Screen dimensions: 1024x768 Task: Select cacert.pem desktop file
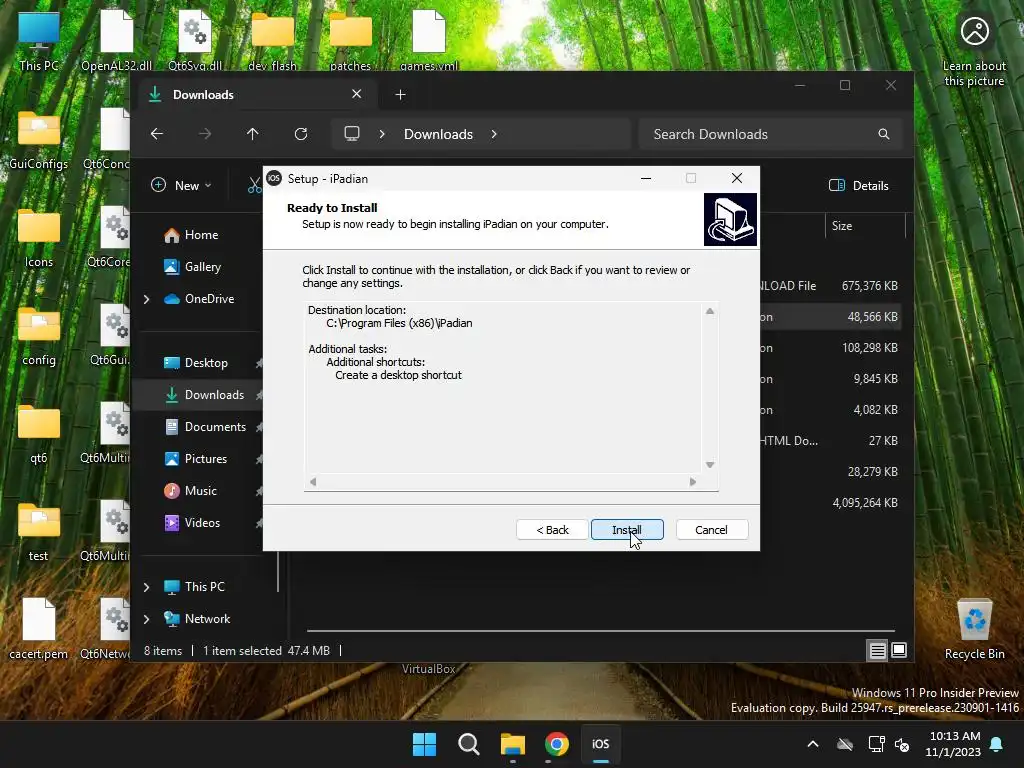[39, 629]
